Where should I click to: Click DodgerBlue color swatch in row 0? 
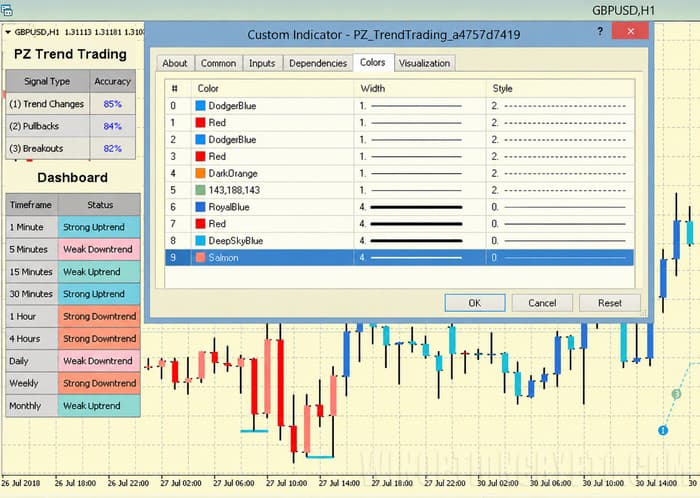[x=200, y=106]
